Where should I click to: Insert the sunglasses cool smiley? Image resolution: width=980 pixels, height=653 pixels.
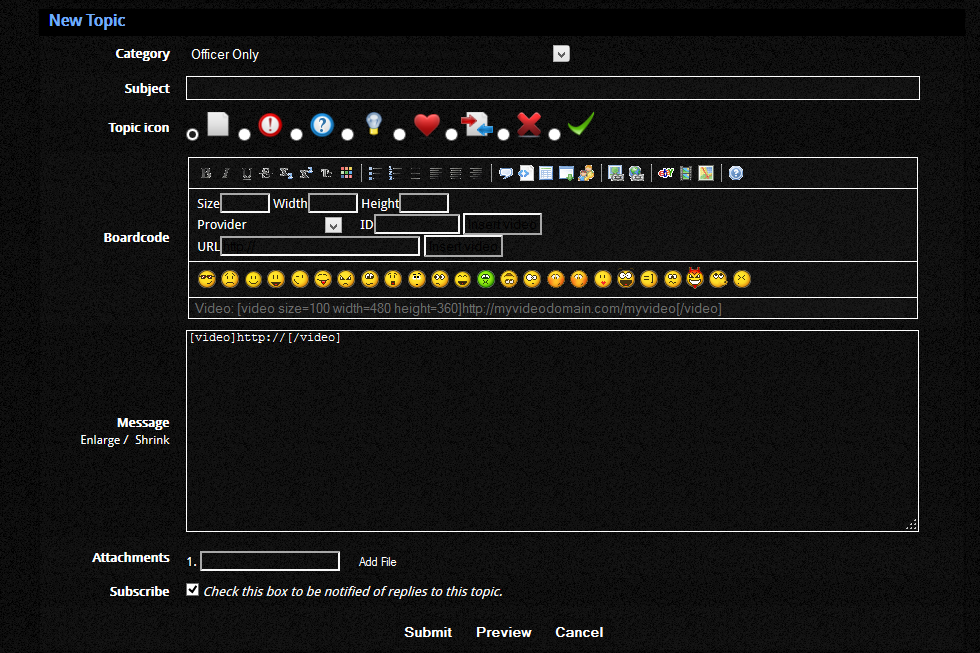[x=207, y=279]
